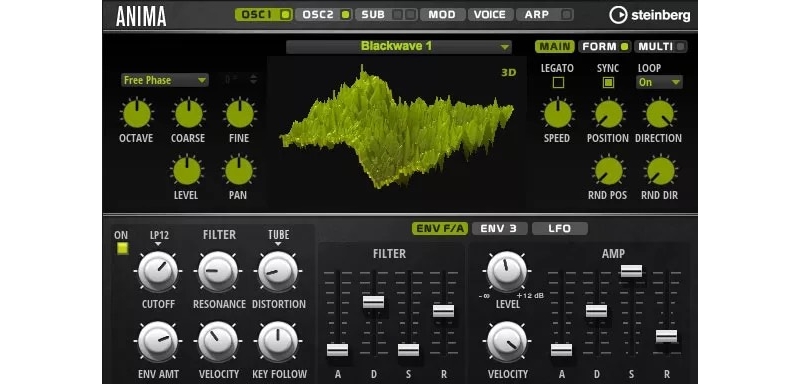Click the amp envelope Attack fader
Screen dimensions: 800x384
561,350
